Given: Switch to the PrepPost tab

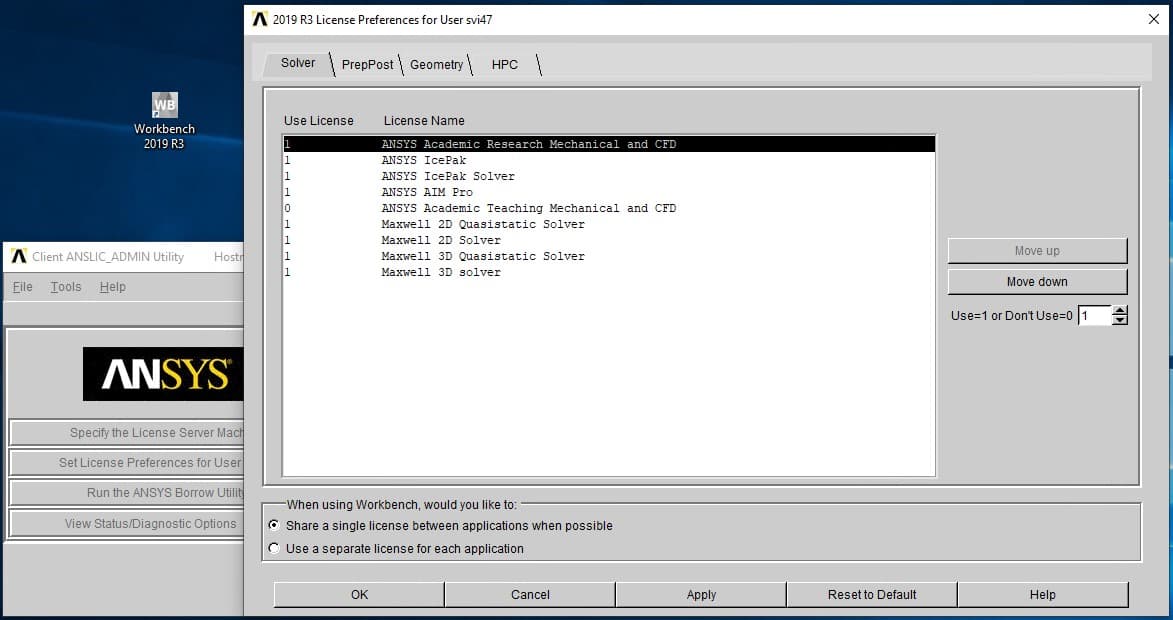Looking at the screenshot, I should coord(367,65).
